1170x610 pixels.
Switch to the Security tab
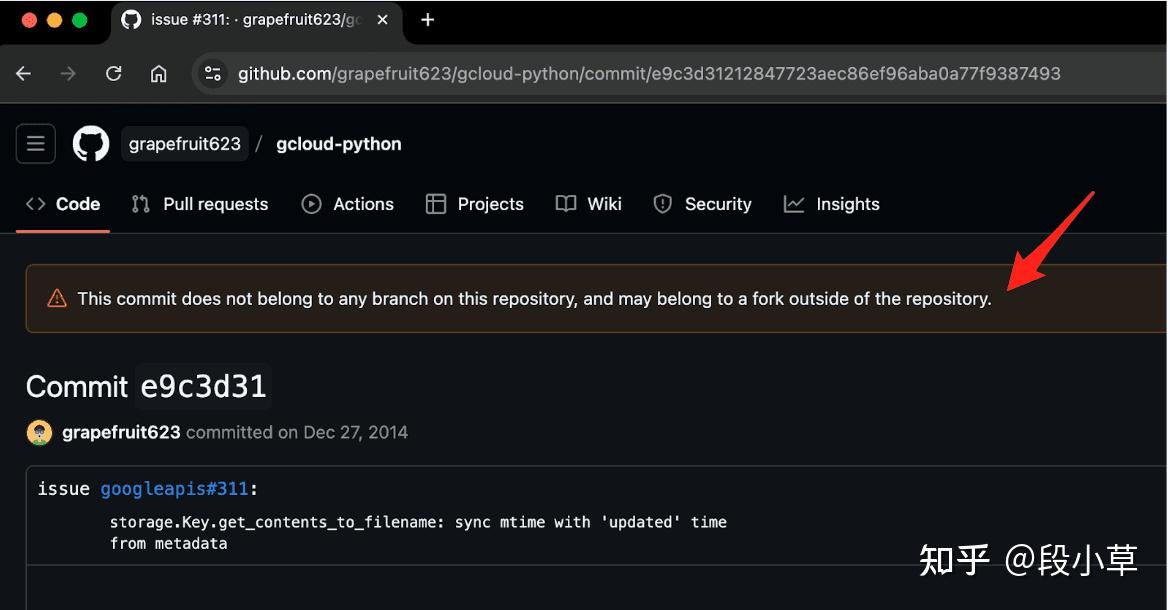702,204
